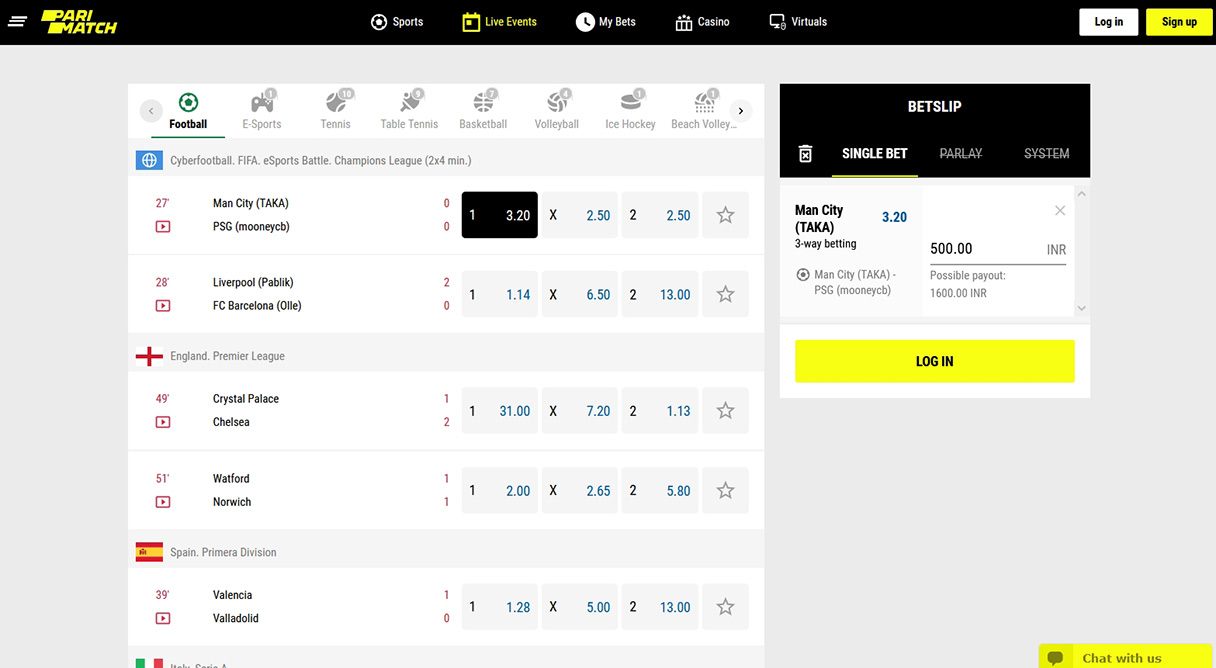Click the Parimatch logo

click(79, 21)
